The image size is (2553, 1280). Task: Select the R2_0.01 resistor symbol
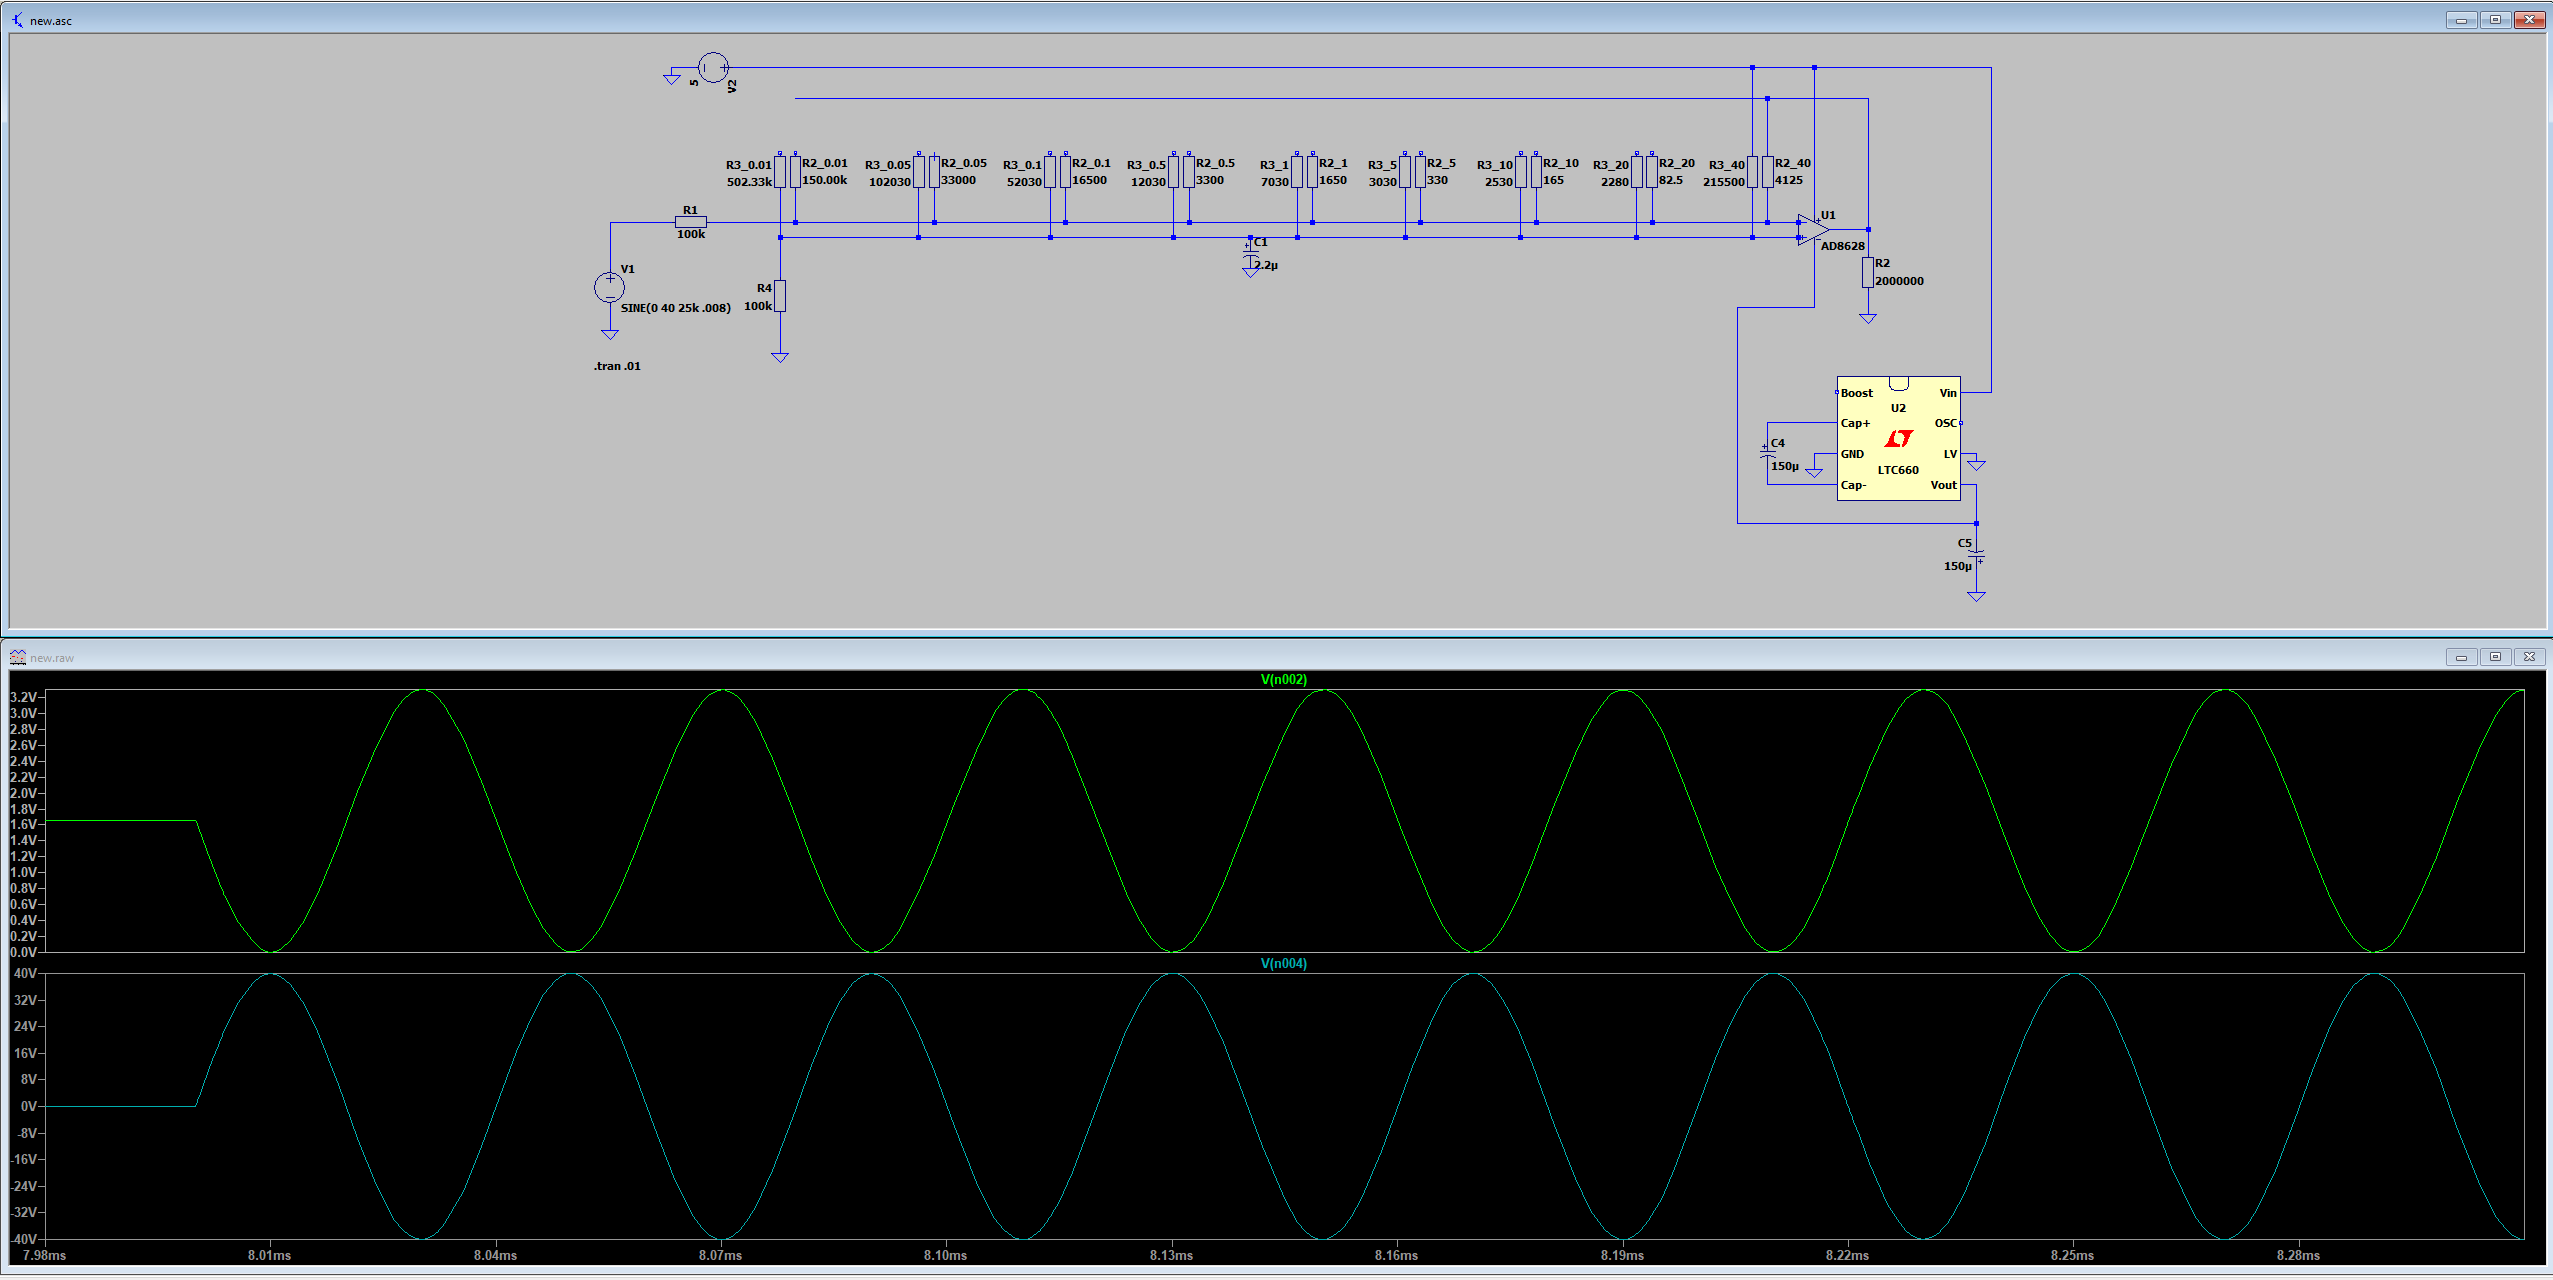[x=796, y=171]
